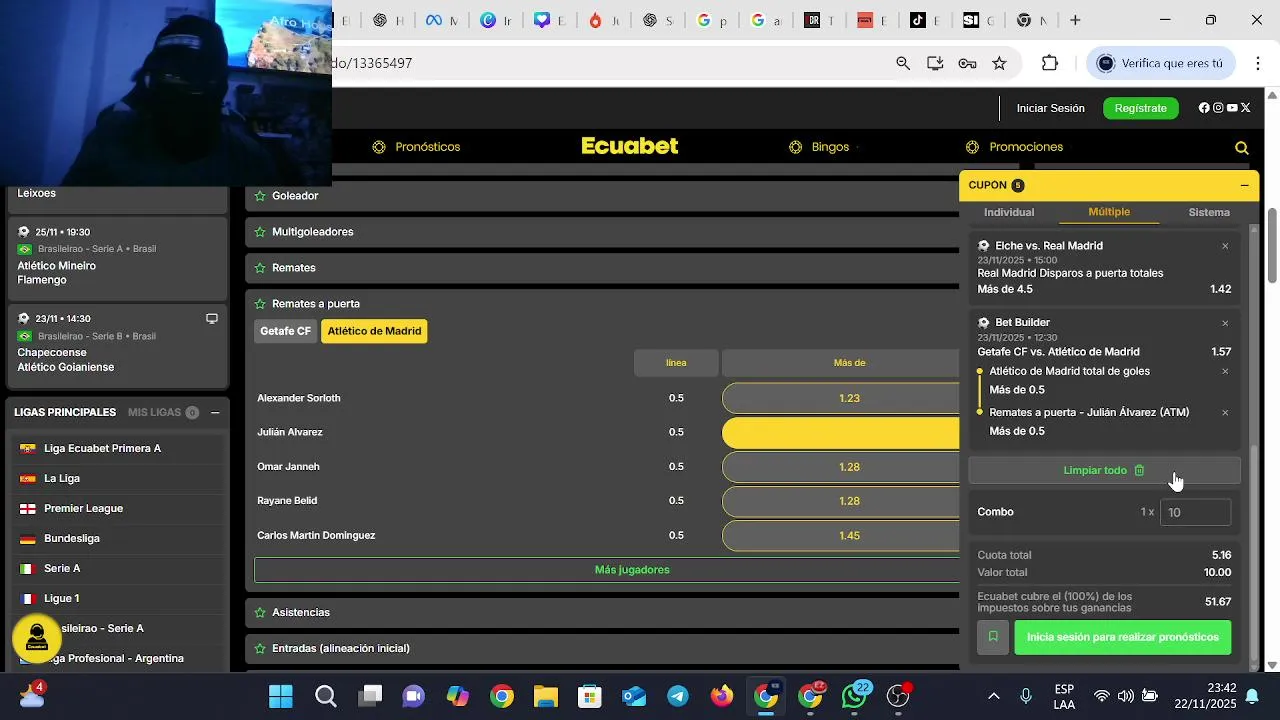Favorite the Goleador market star
The height and width of the screenshot is (720, 1280).
click(x=260, y=196)
